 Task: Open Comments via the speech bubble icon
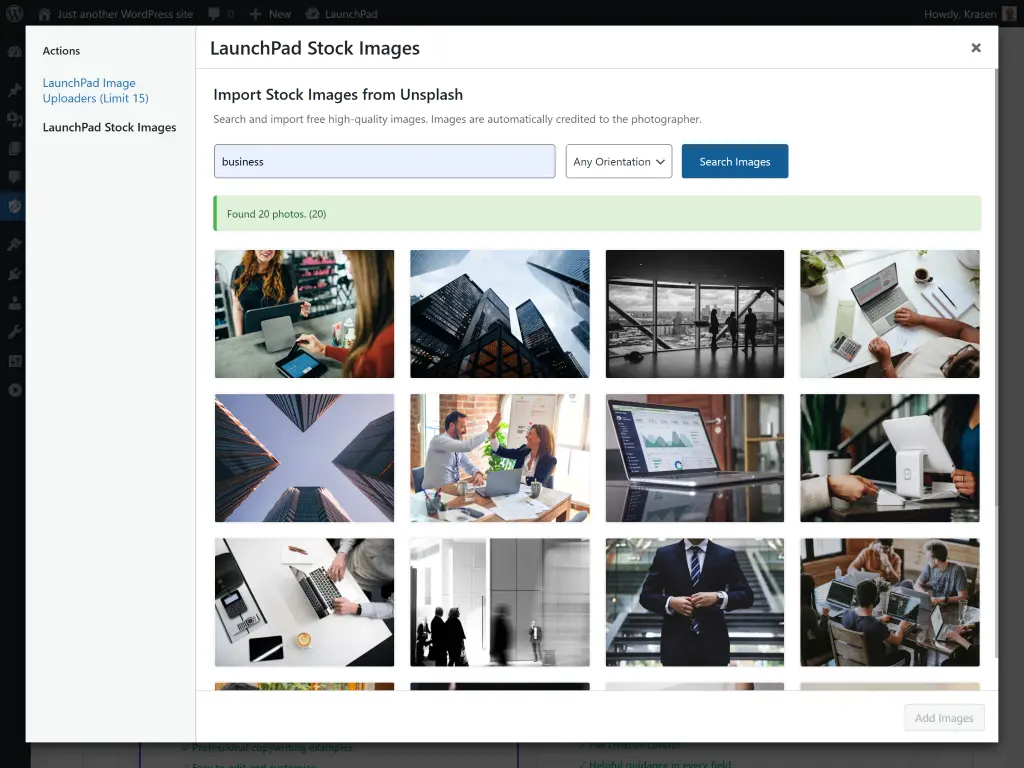[14, 175]
